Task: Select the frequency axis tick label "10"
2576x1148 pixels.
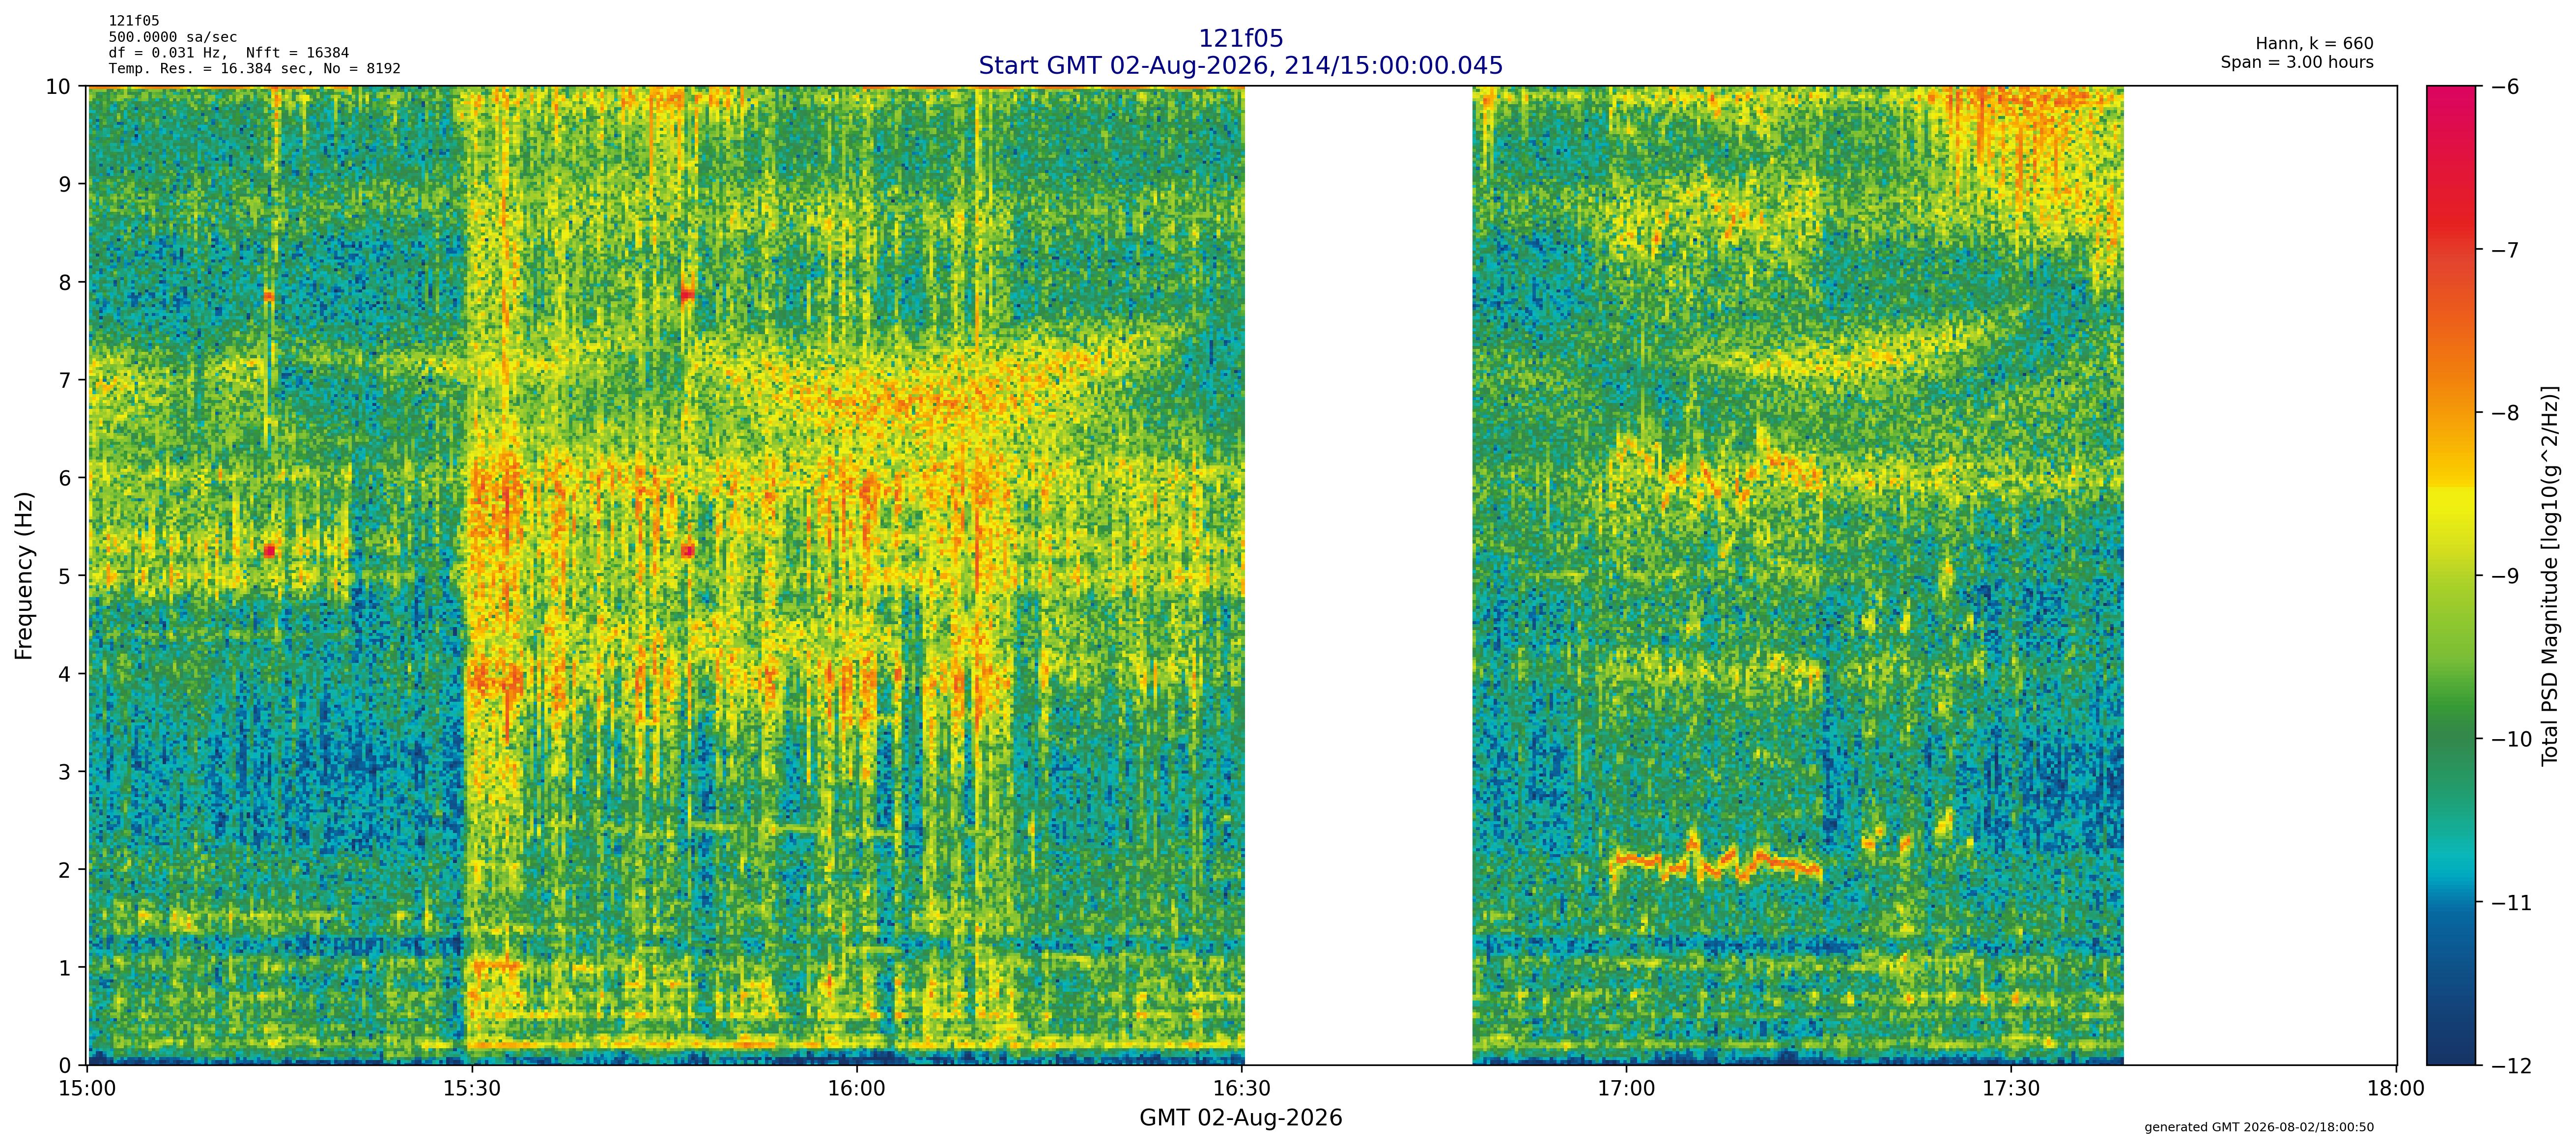Action: (x=59, y=86)
